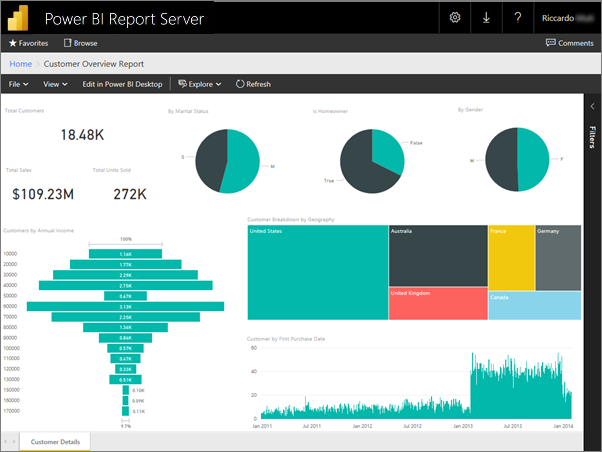Screen dimensions: 602x452
Task: Click the Power BI logo
Action: [20, 18]
